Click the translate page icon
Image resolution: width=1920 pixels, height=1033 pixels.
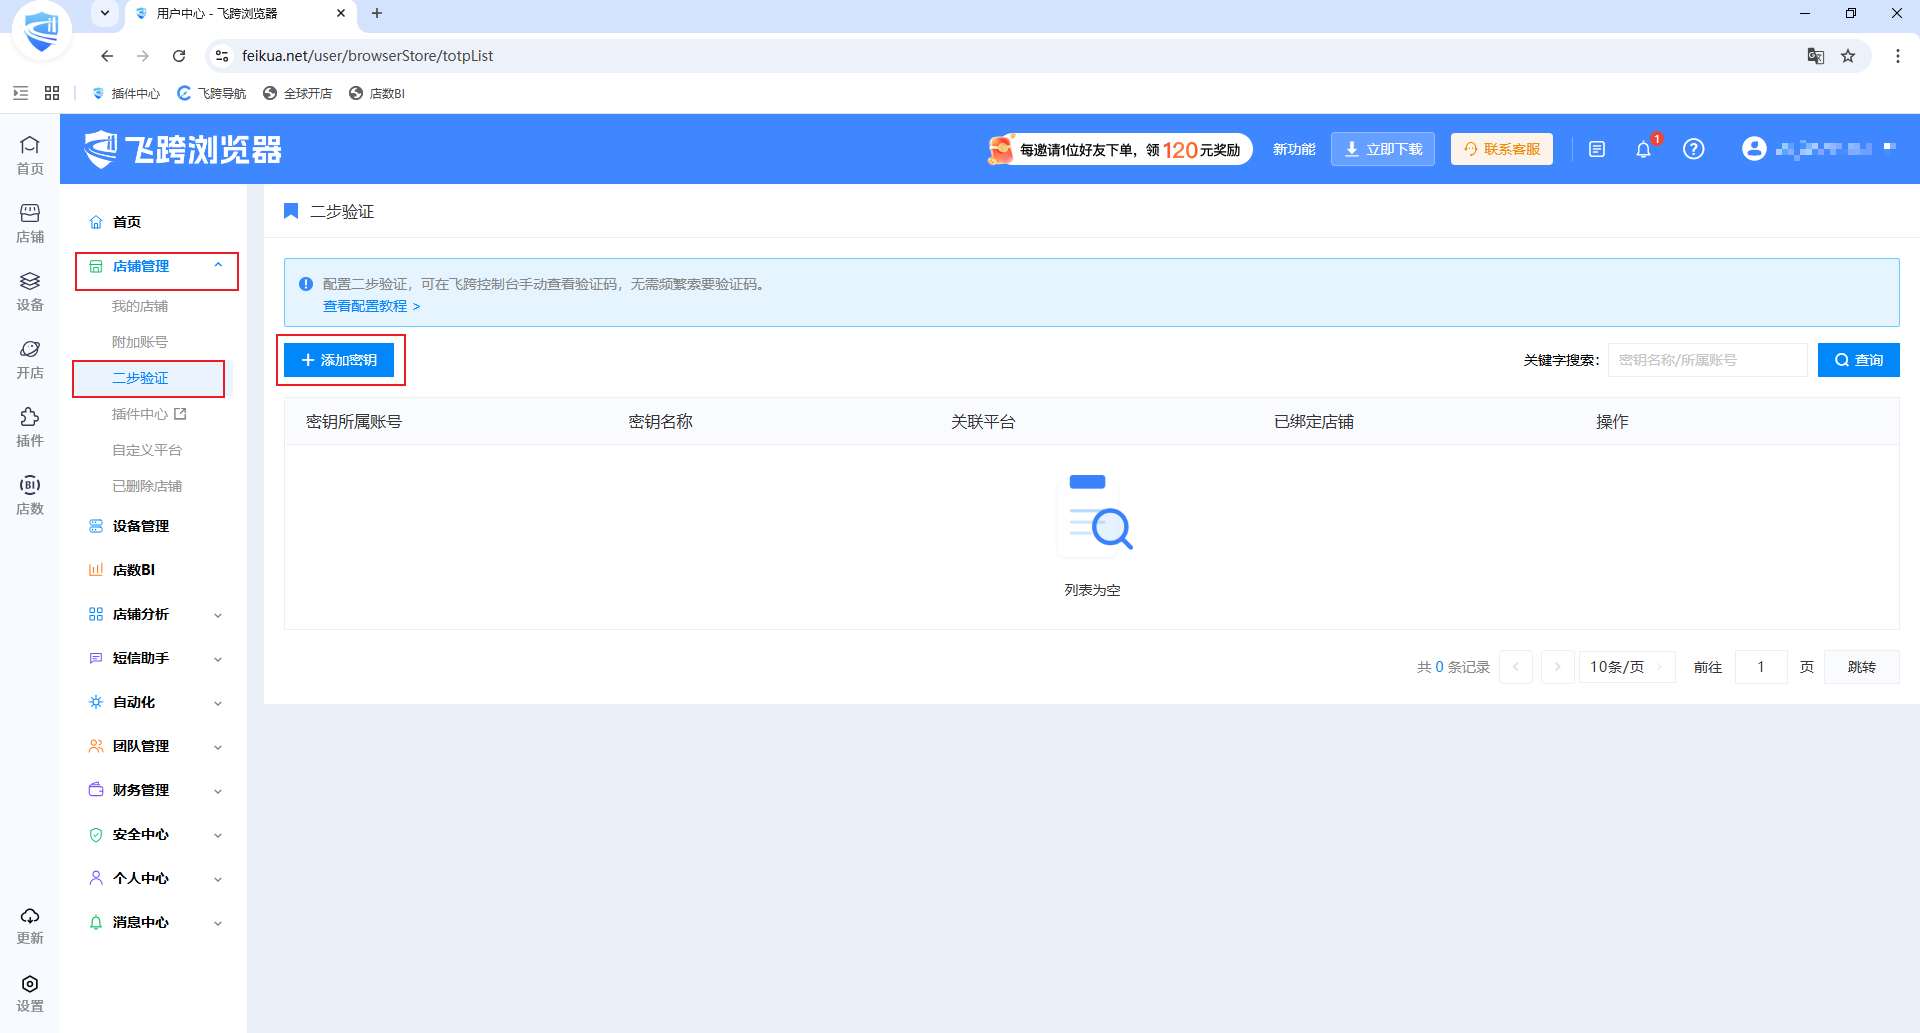[1816, 56]
